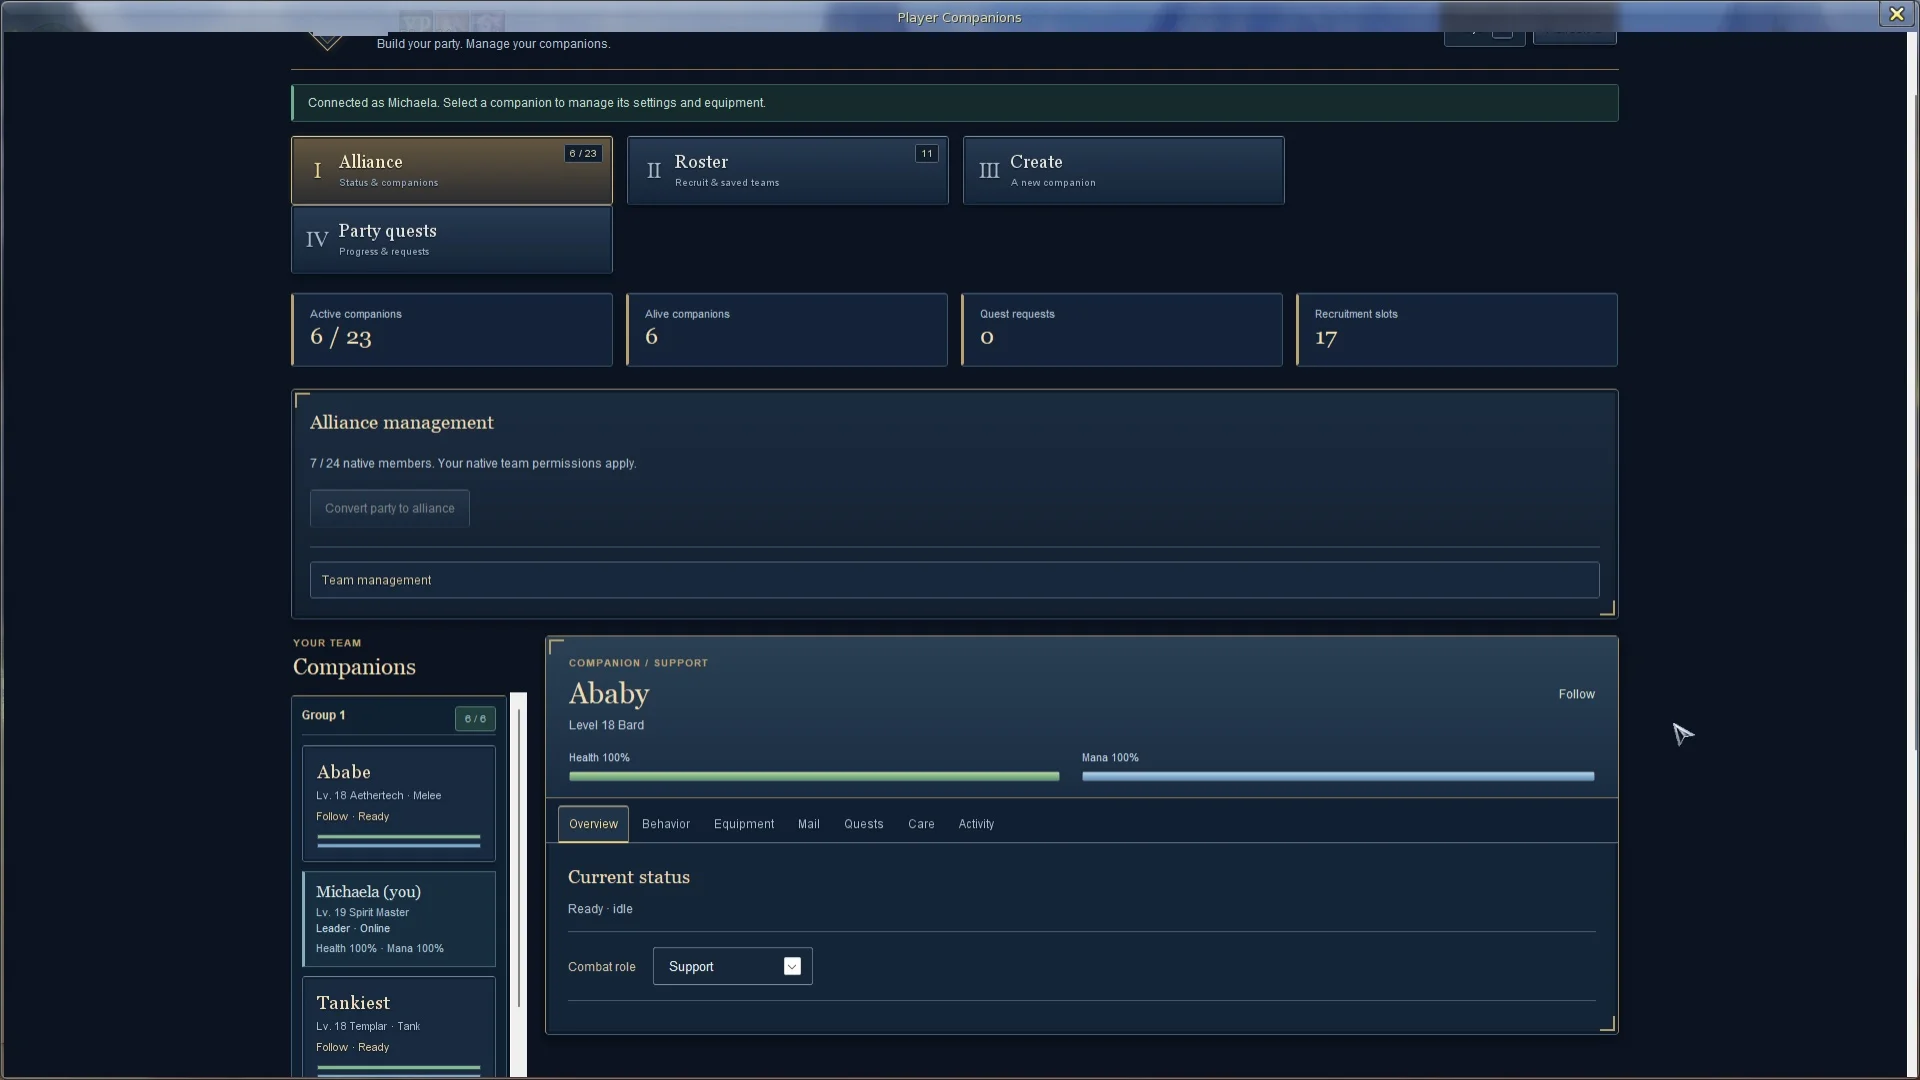Click Convert party to alliance button
The width and height of the screenshot is (1920, 1080).
[389, 508]
